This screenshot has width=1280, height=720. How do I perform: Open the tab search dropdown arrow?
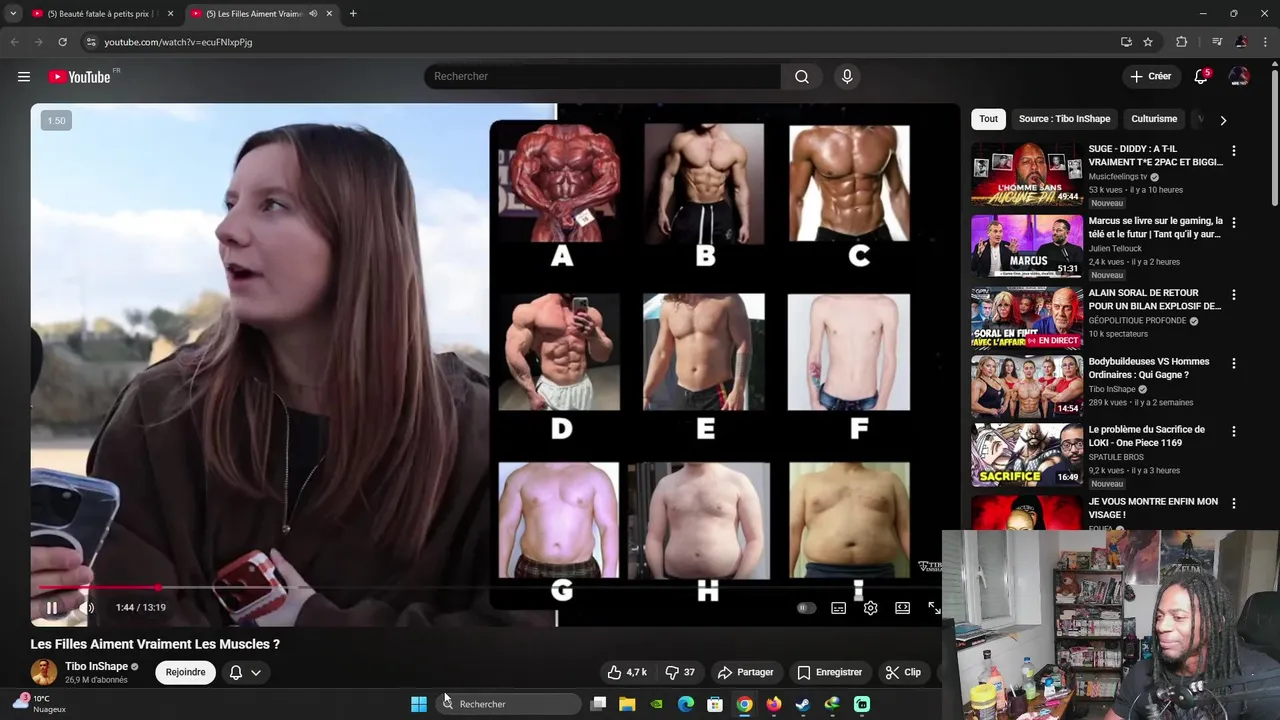[13, 14]
